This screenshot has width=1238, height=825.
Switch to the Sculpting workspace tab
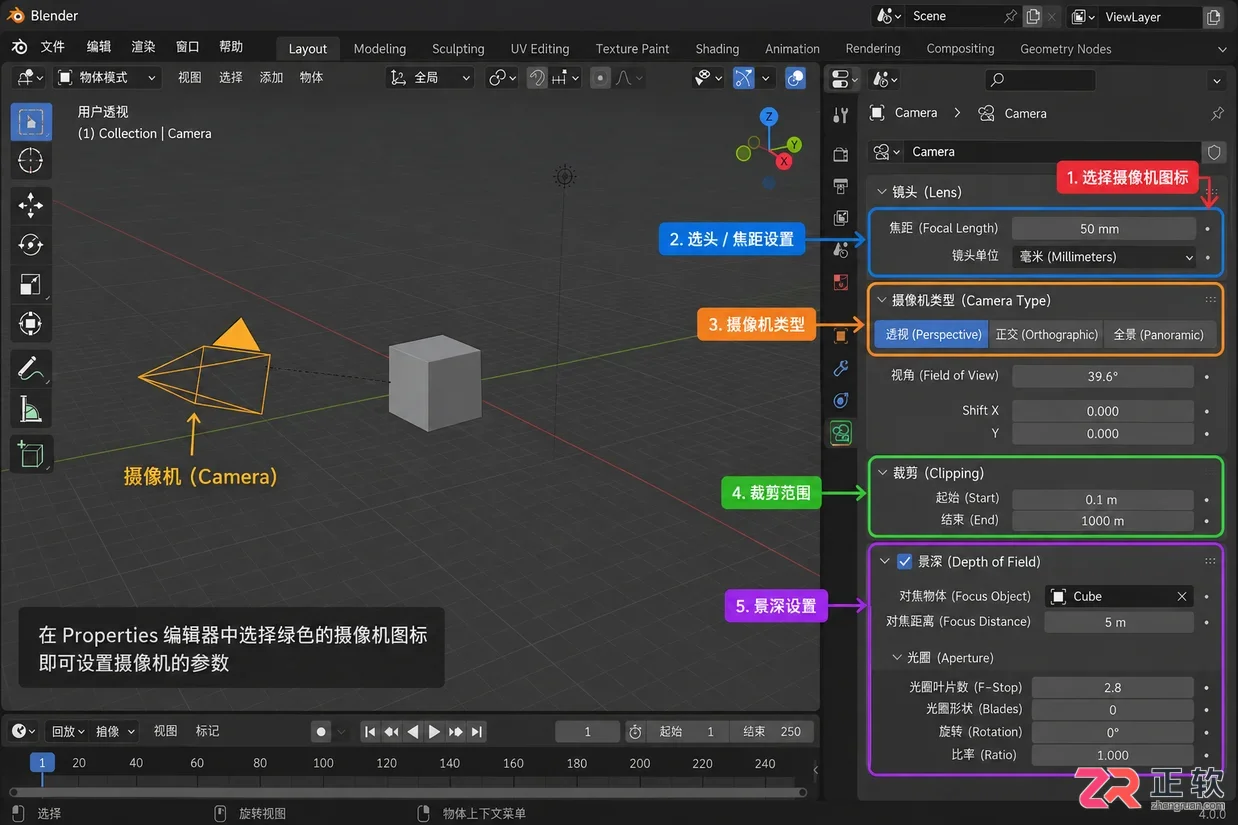(458, 49)
